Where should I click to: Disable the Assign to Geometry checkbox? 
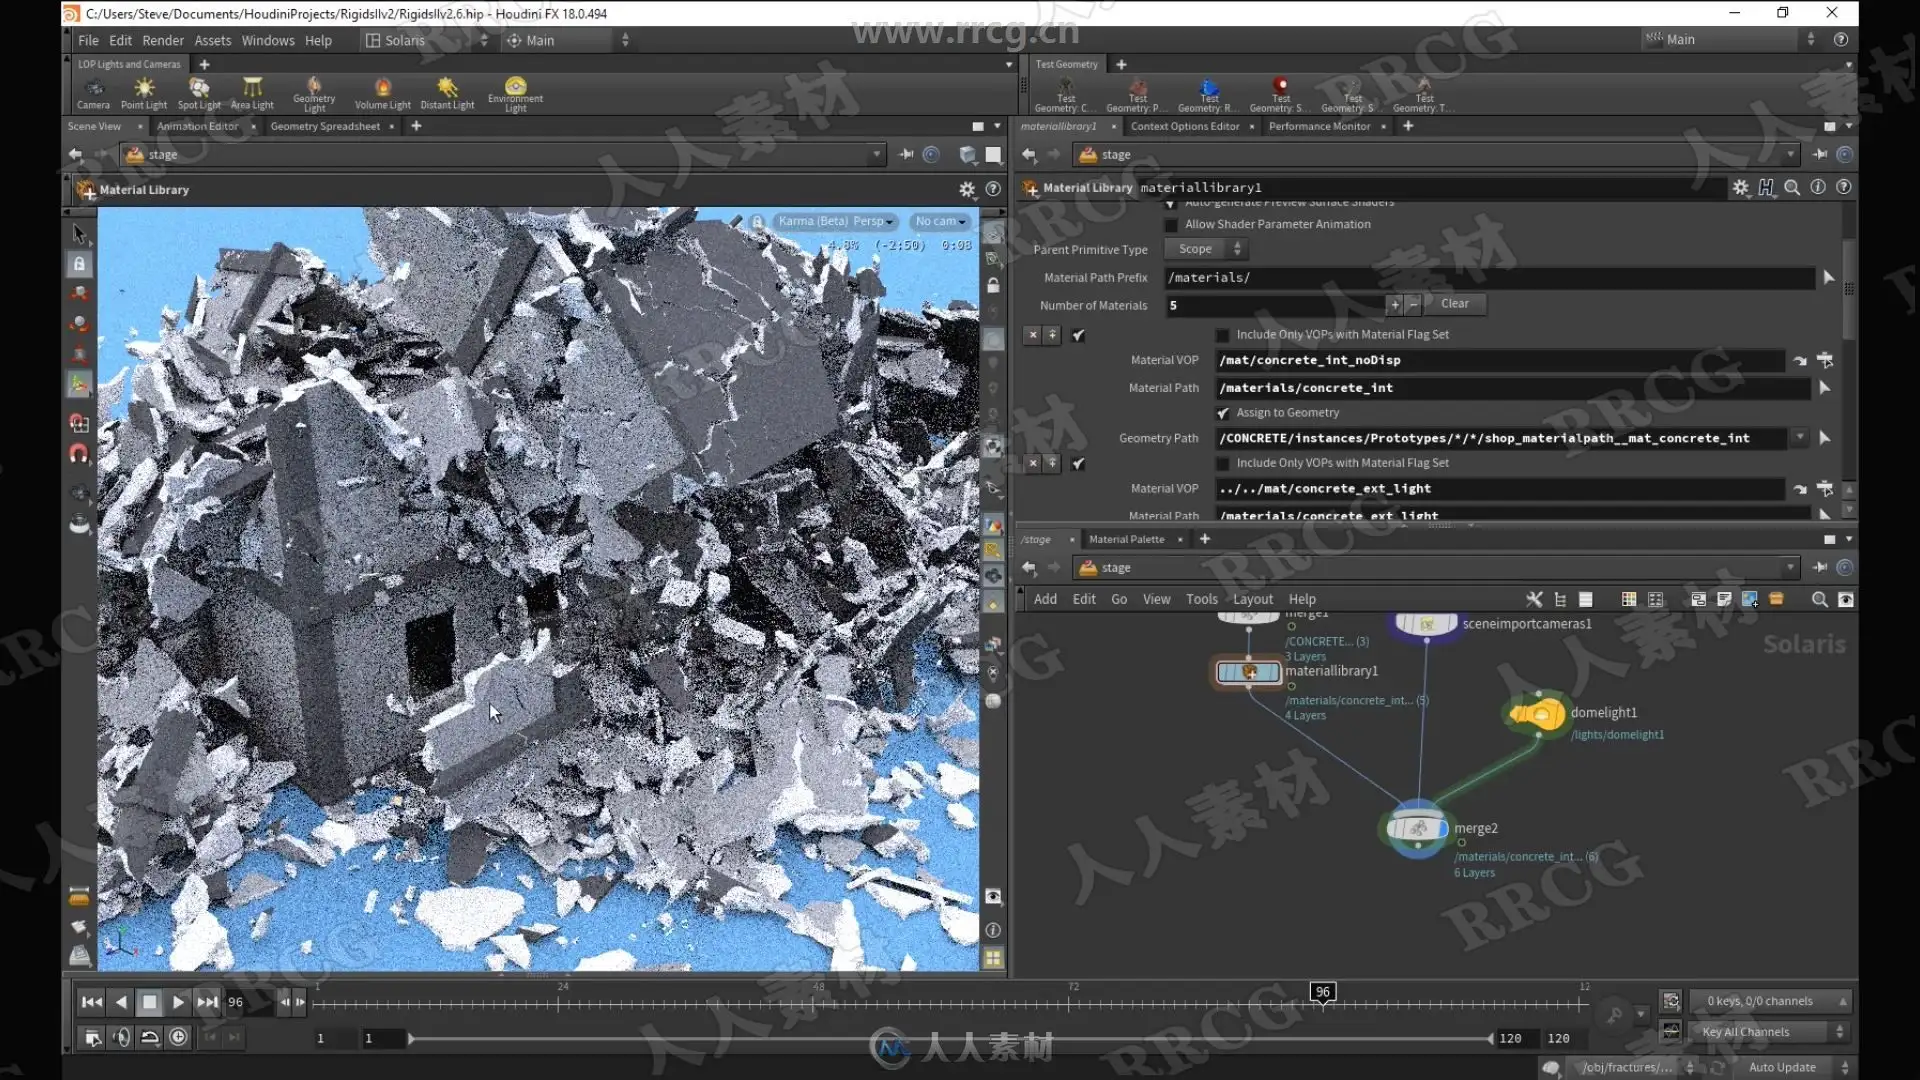coord(1223,413)
